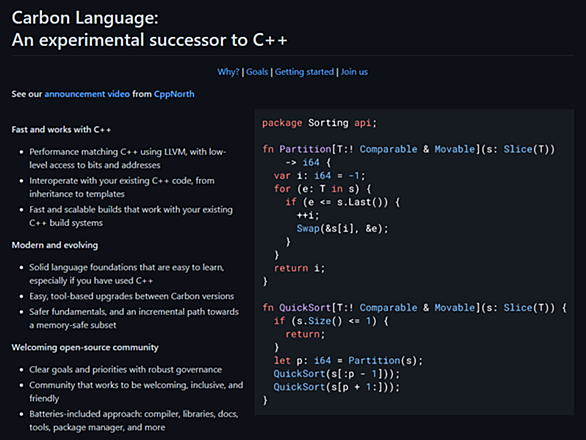This screenshot has height=440, width=586.
Task: Click the LLVM performance bullet point
Action: click(x=127, y=159)
